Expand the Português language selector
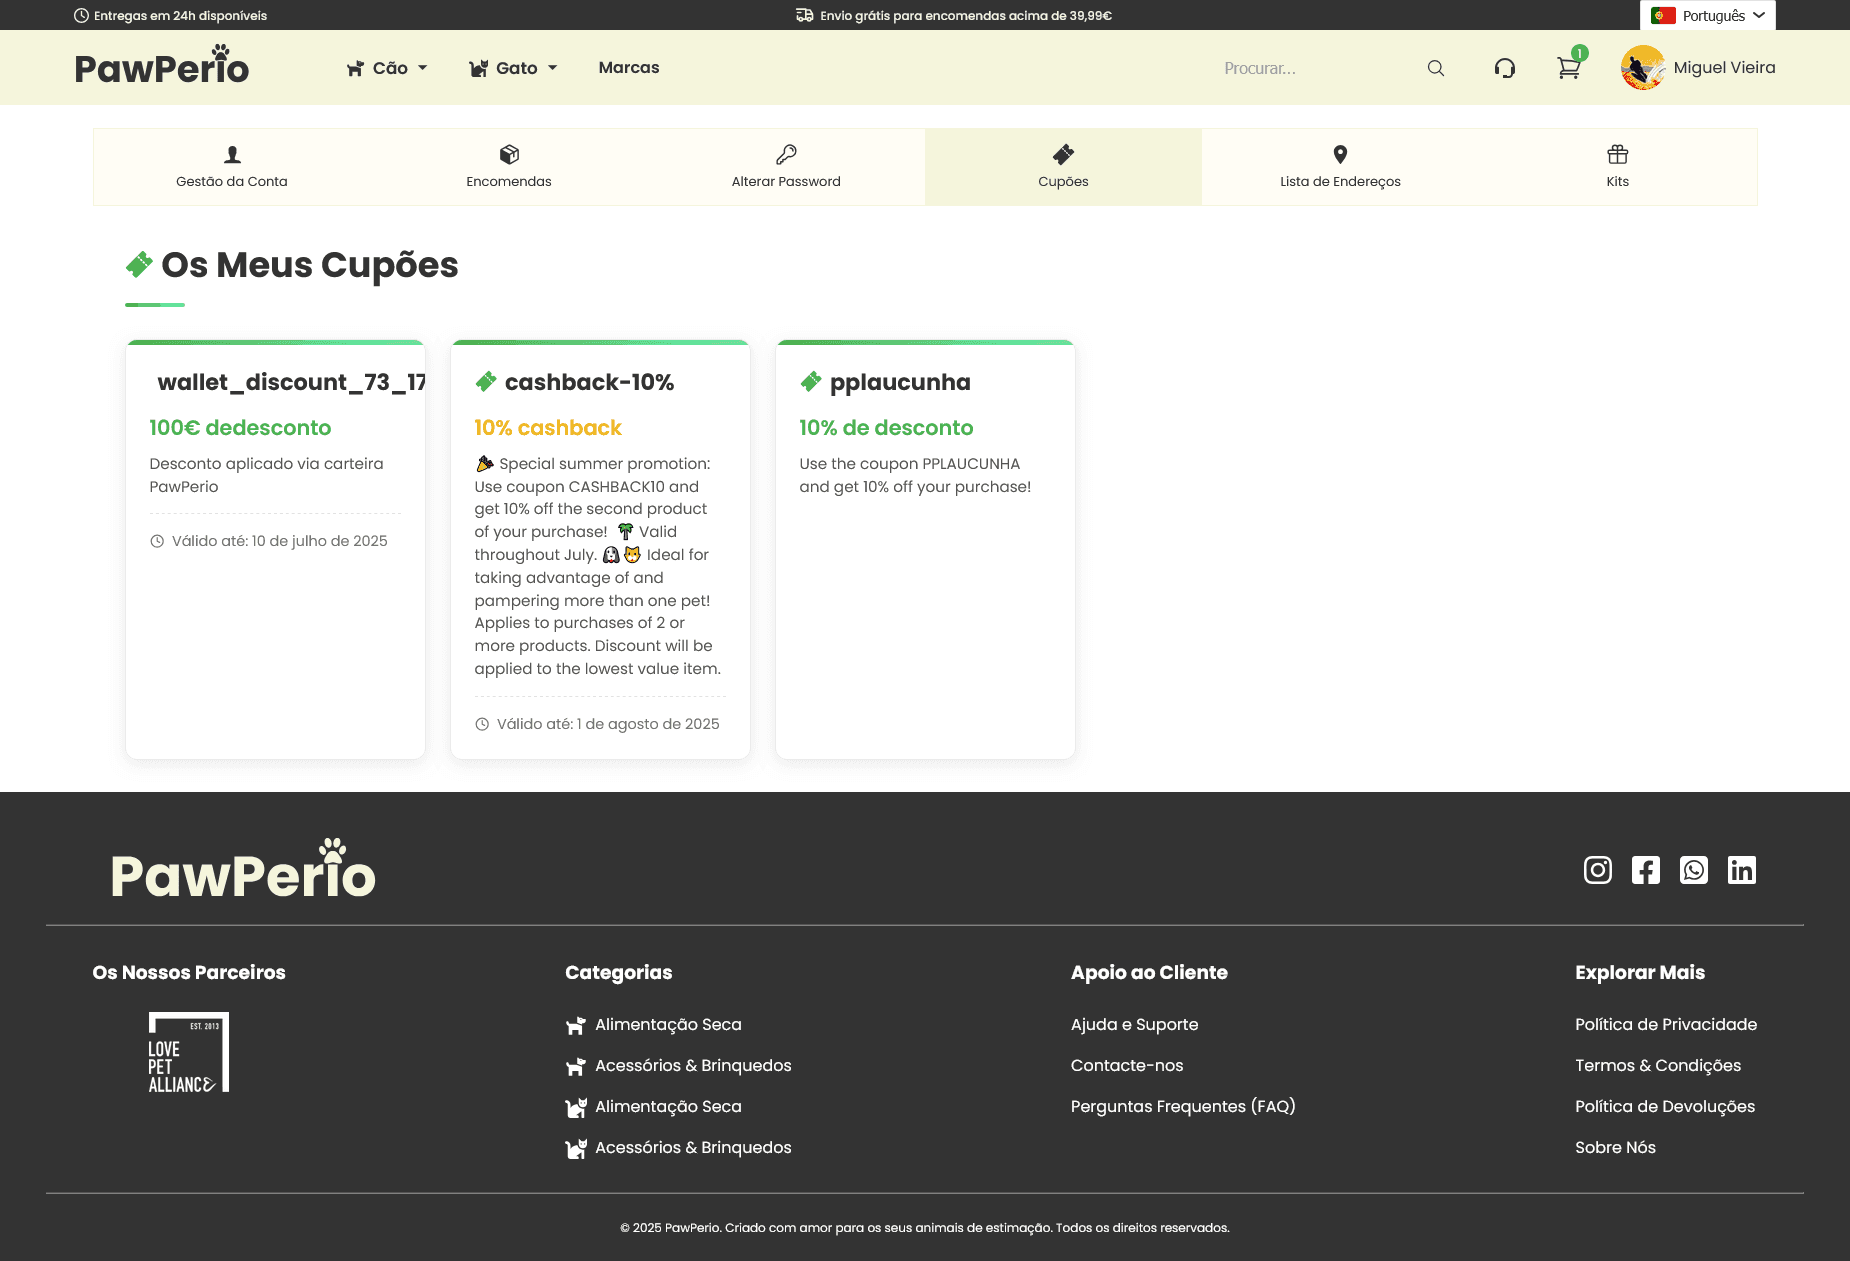The width and height of the screenshot is (1850, 1261). tap(1707, 15)
